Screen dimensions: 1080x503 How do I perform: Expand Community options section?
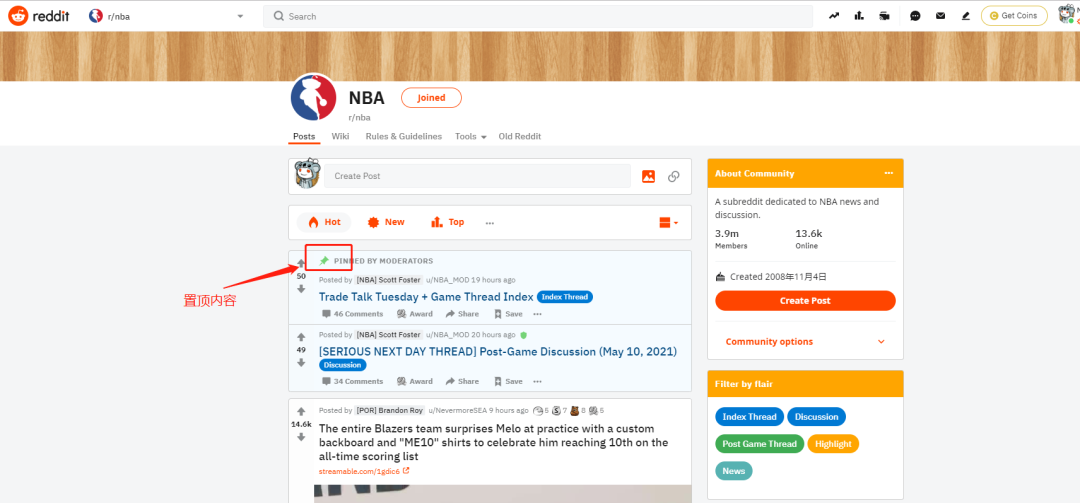[x=805, y=342]
